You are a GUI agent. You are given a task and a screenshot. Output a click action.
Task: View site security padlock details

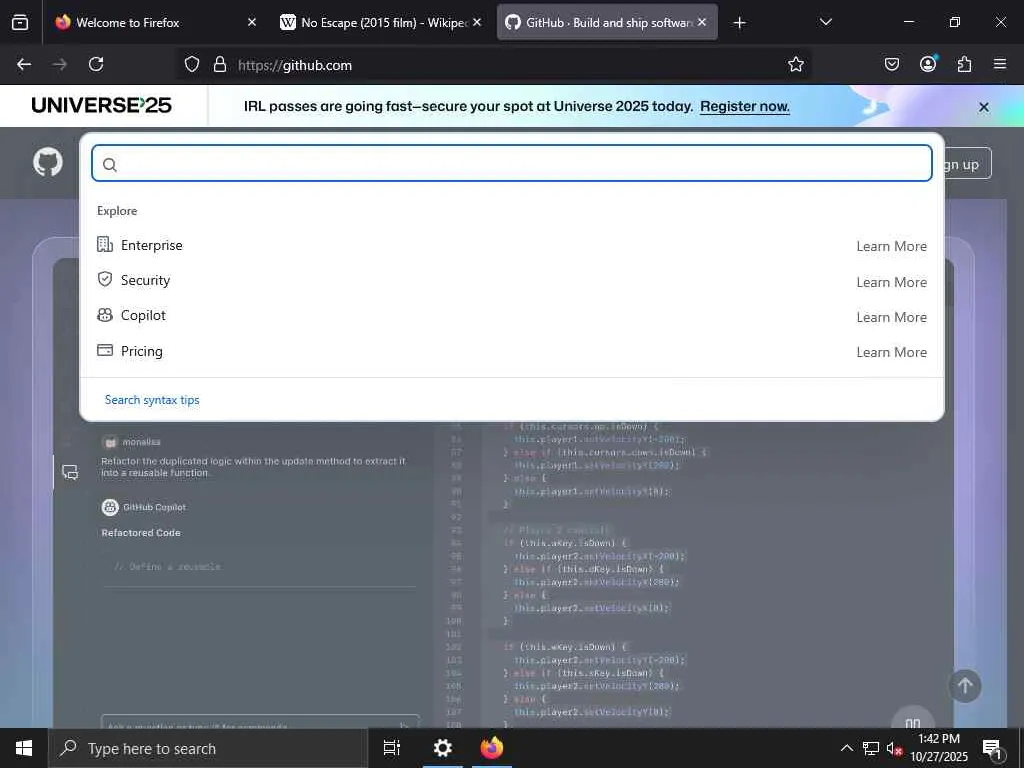(x=220, y=65)
